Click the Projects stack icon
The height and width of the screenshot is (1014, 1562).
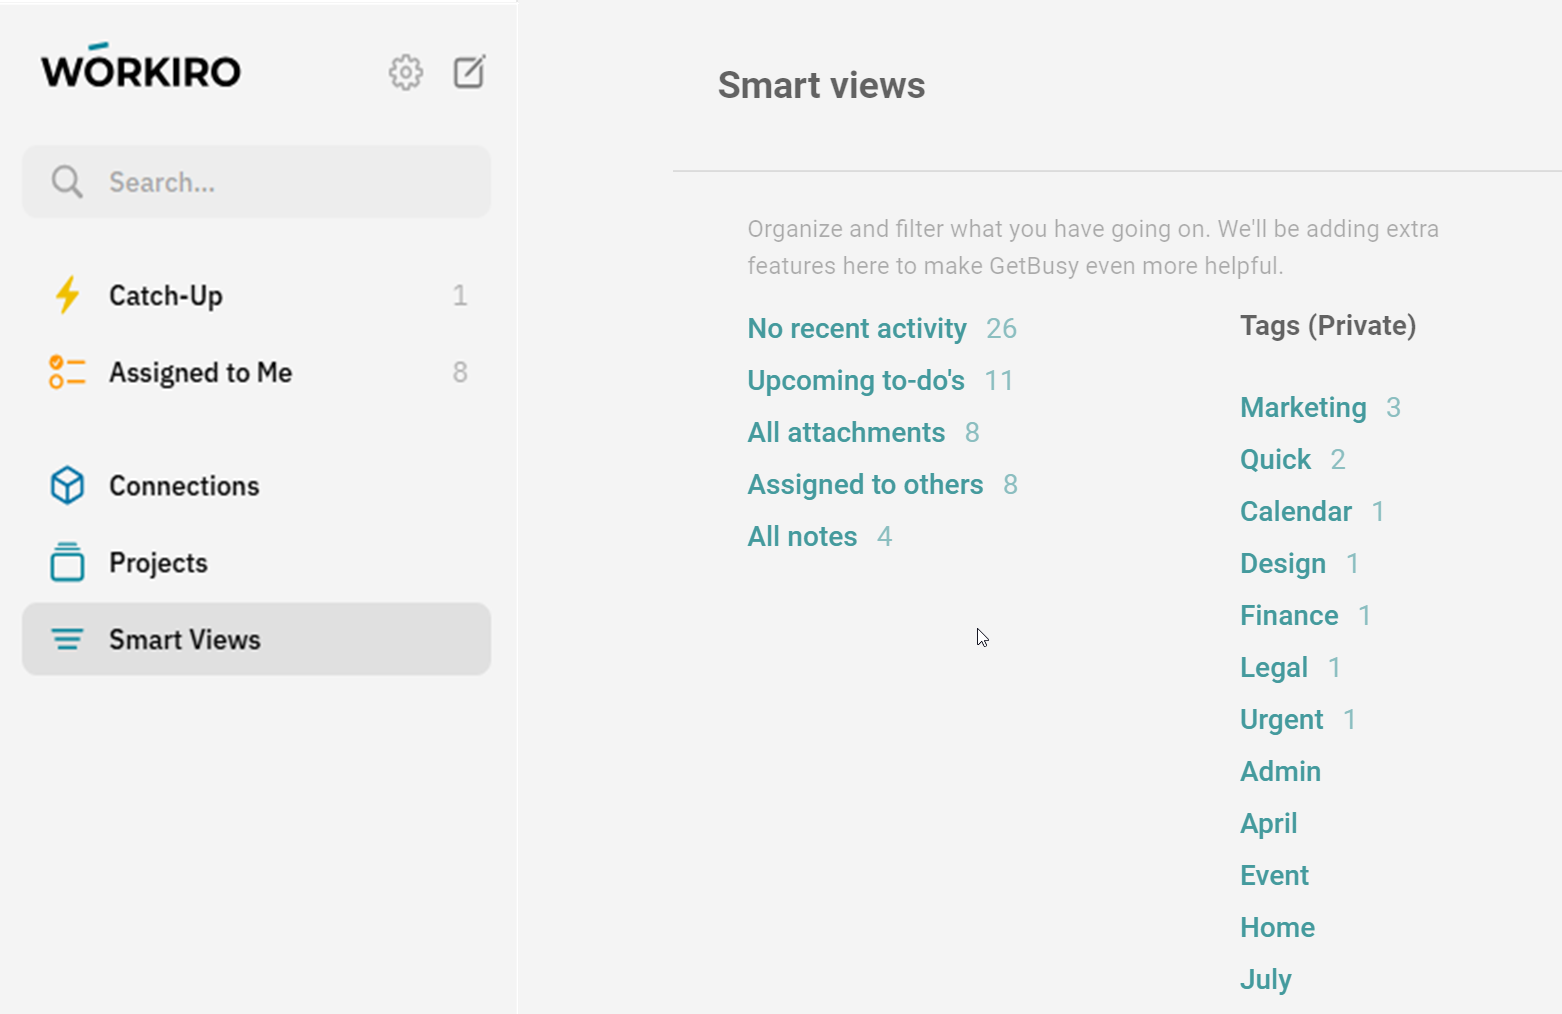(x=67, y=562)
